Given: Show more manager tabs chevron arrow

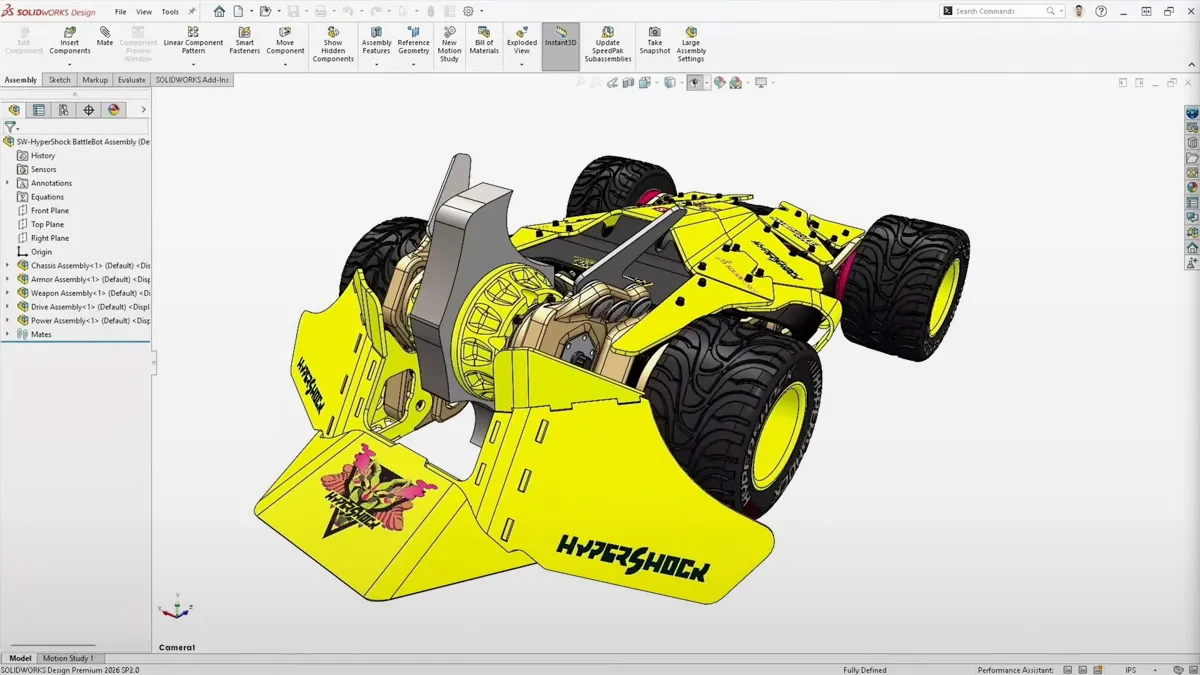Looking at the screenshot, I should pyautogui.click(x=143, y=110).
